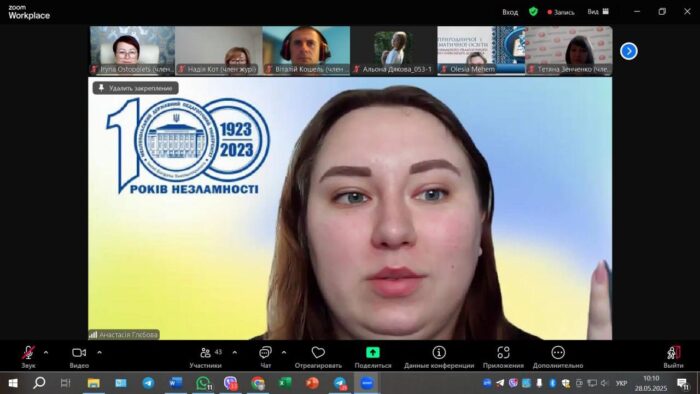Open the Вид view menu

[598, 12]
